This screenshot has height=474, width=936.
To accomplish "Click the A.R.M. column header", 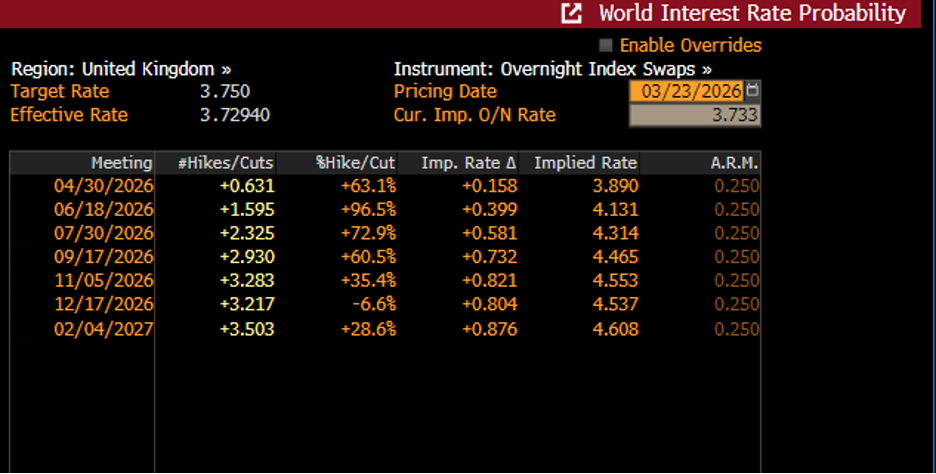I will tap(734, 163).
